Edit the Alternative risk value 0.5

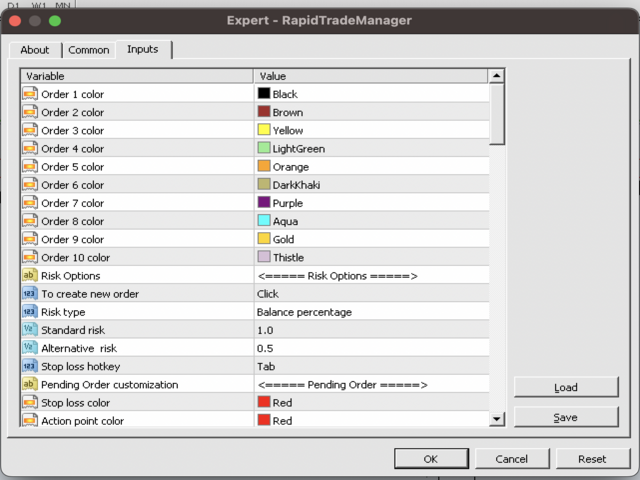click(371, 348)
